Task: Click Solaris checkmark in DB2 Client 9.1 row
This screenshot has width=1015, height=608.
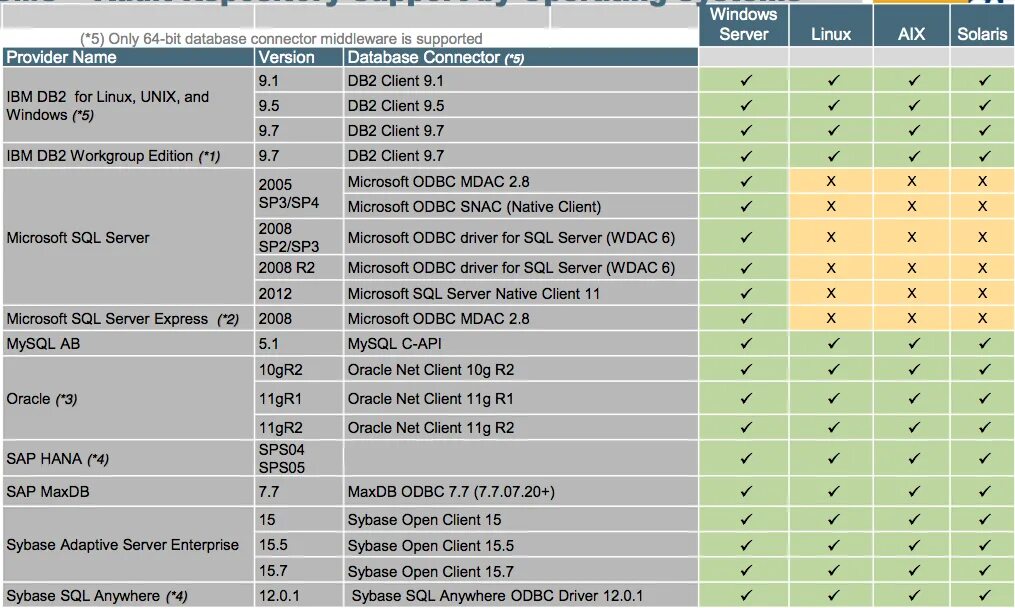Action: (x=985, y=80)
